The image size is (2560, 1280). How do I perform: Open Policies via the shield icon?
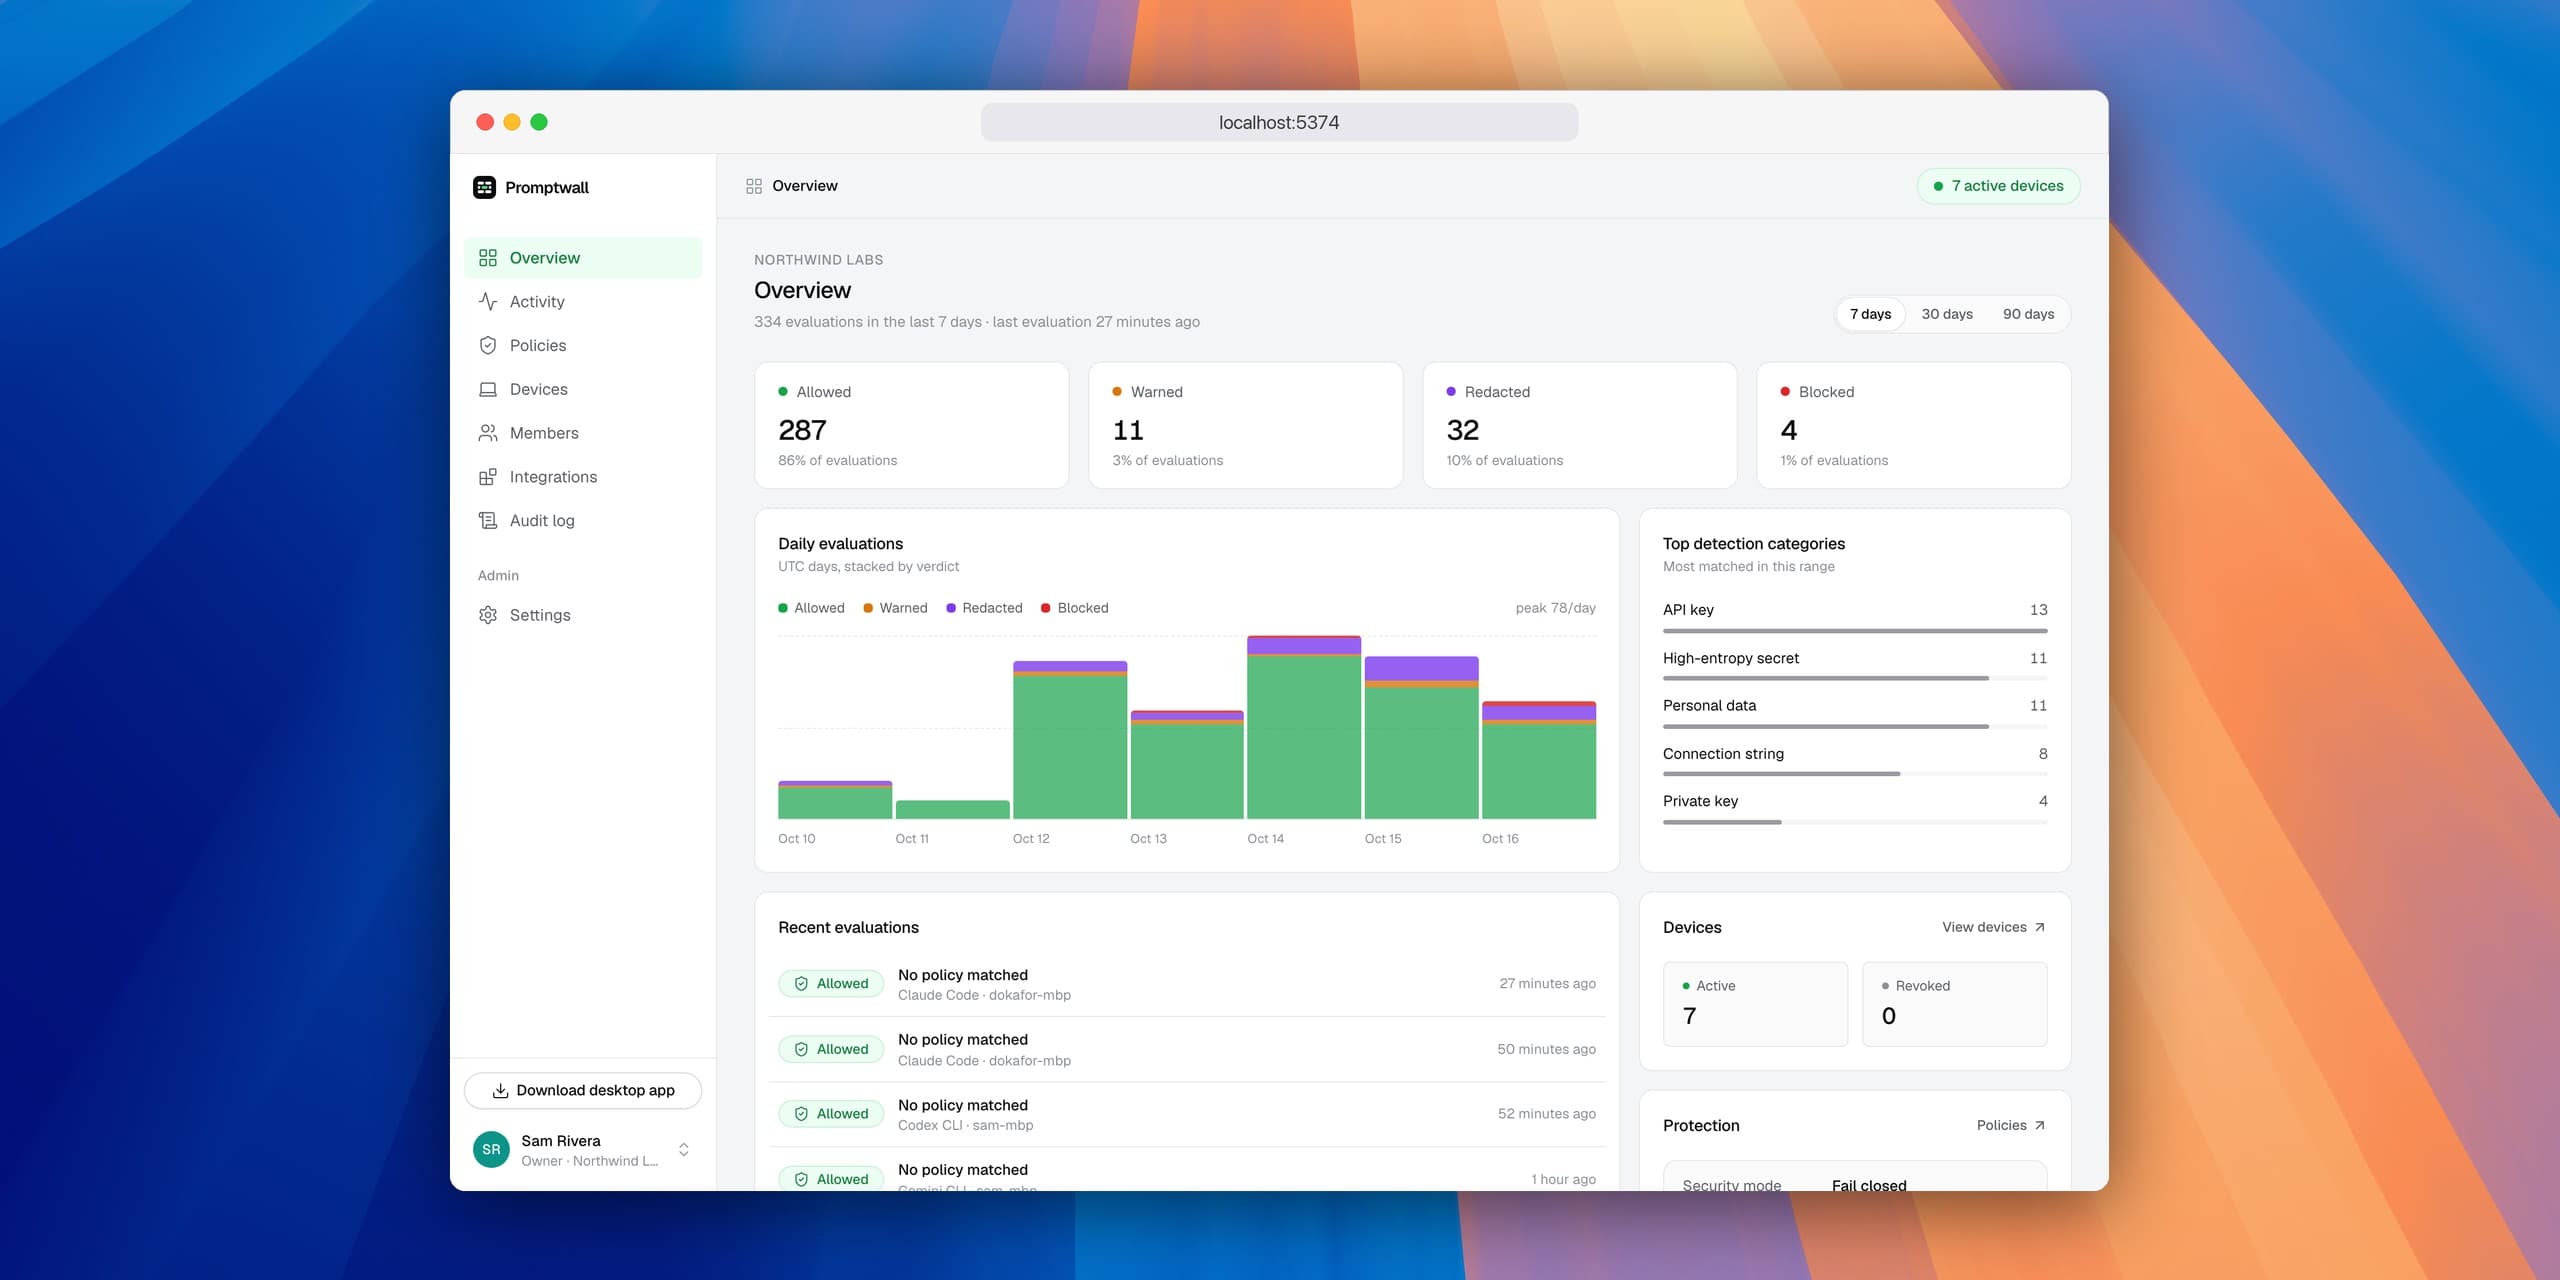pos(488,345)
